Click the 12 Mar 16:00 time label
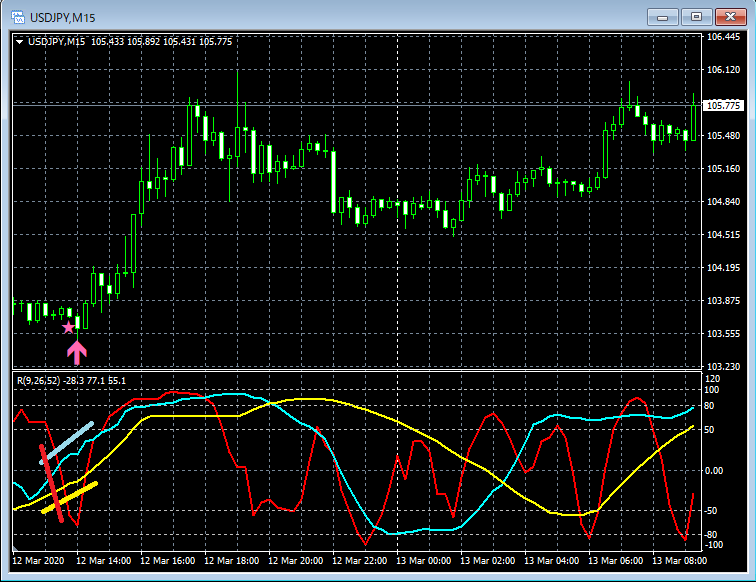 168,561
